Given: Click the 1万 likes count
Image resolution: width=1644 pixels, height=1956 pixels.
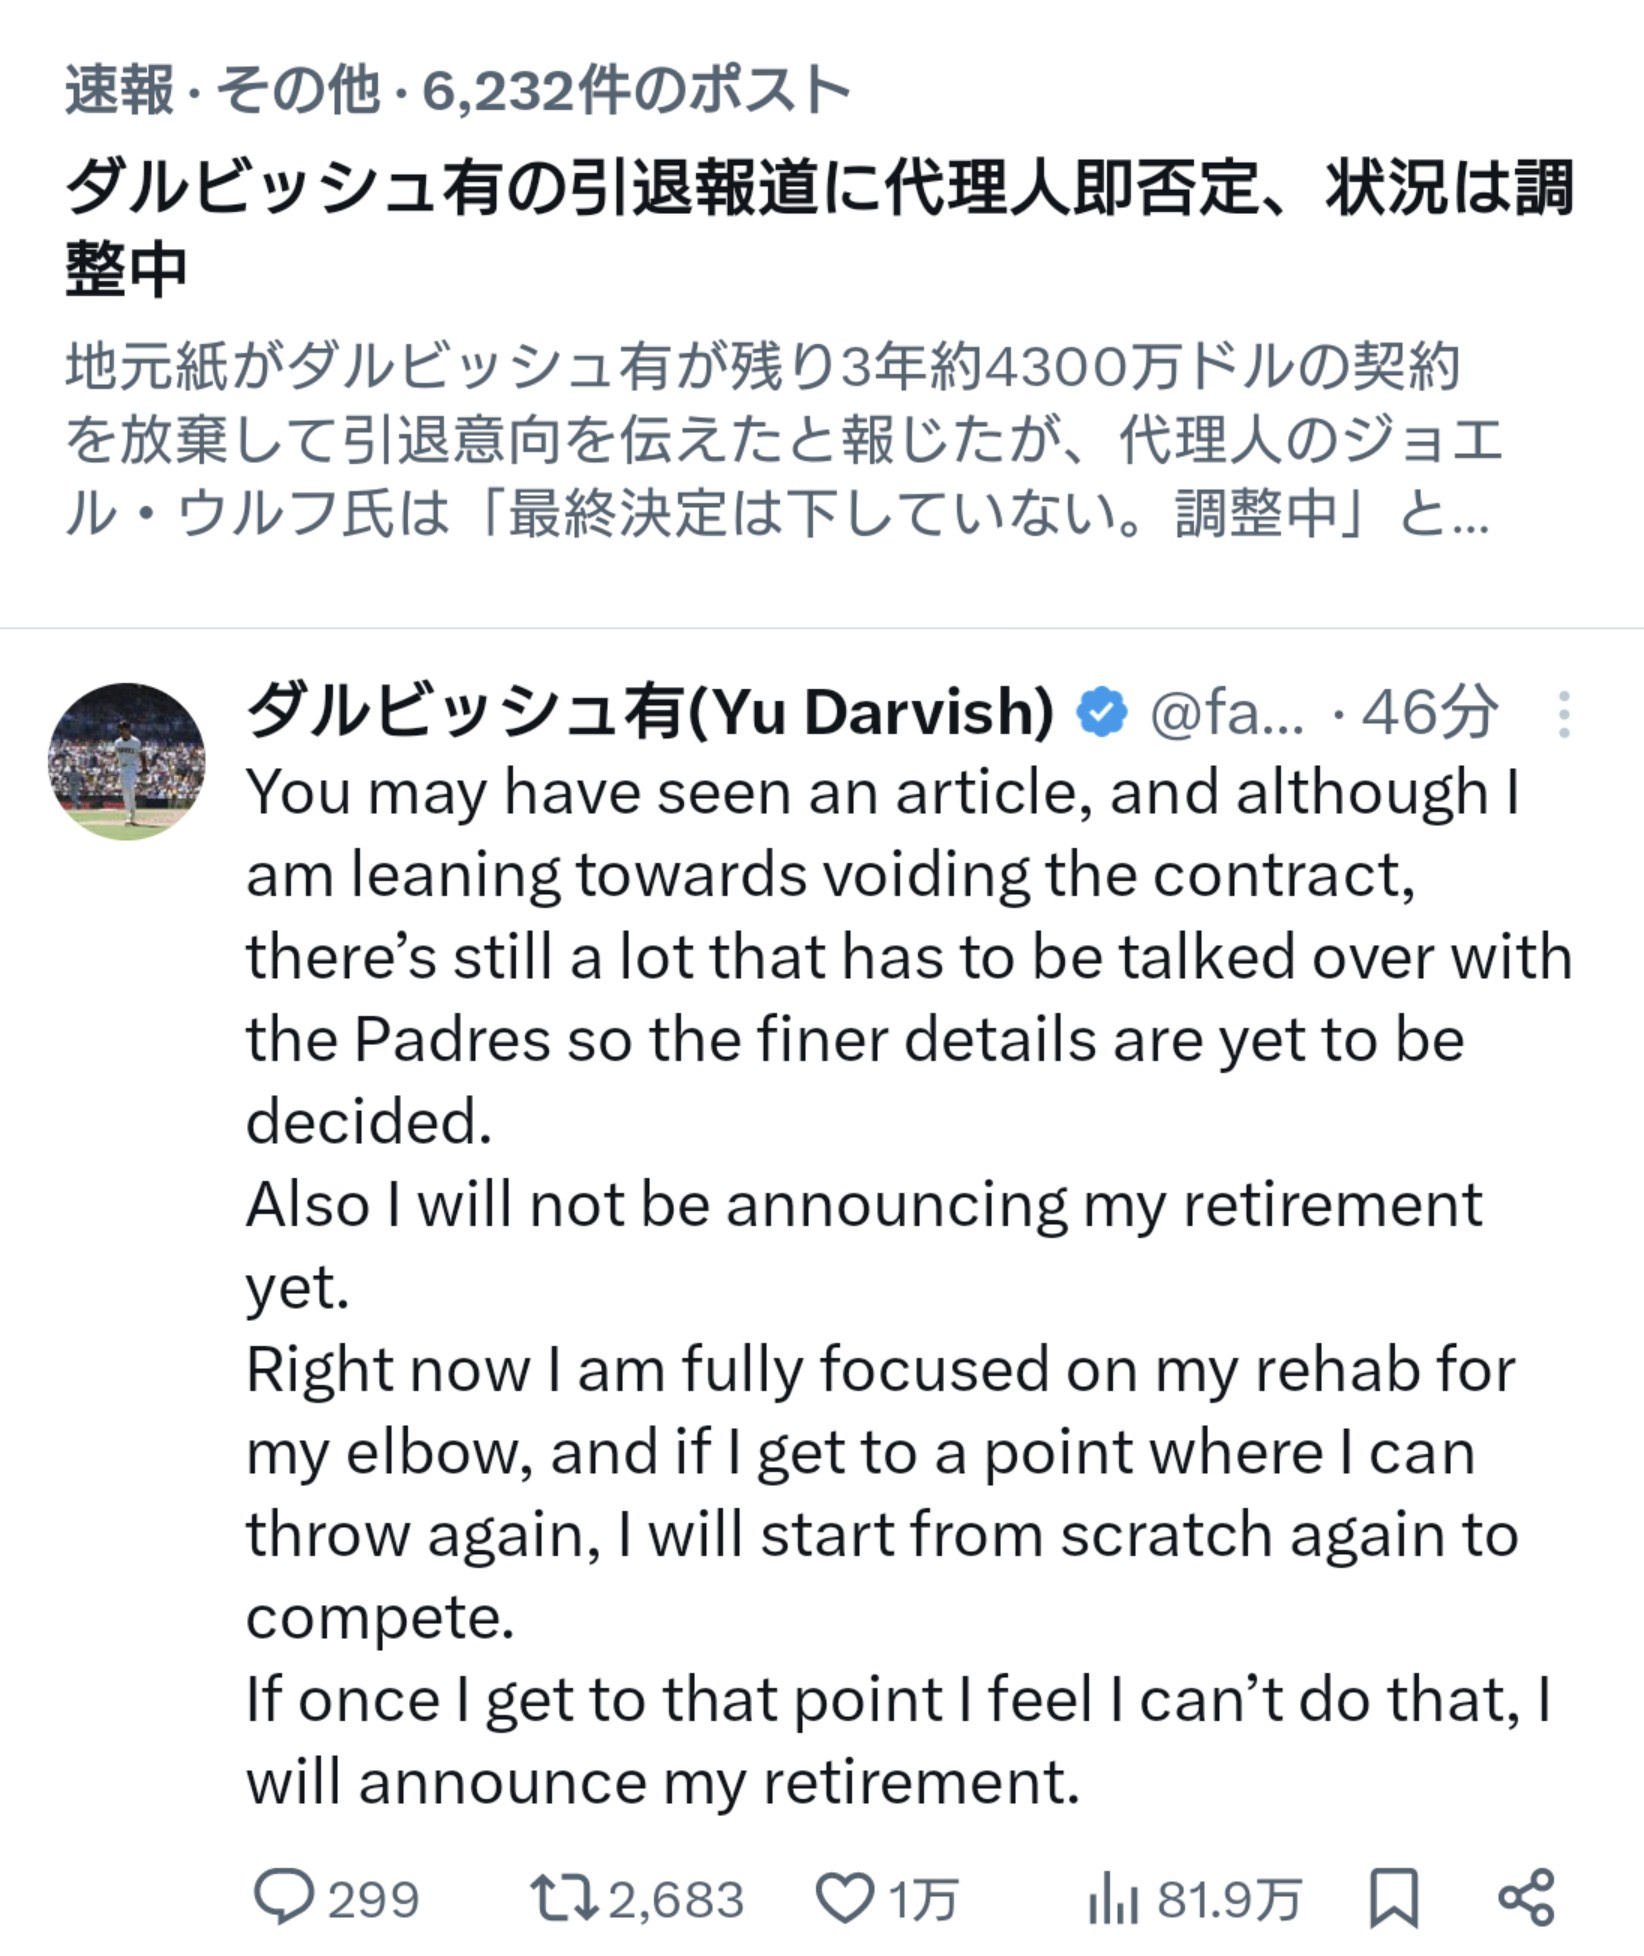Looking at the screenshot, I should pyautogui.click(x=923, y=1899).
